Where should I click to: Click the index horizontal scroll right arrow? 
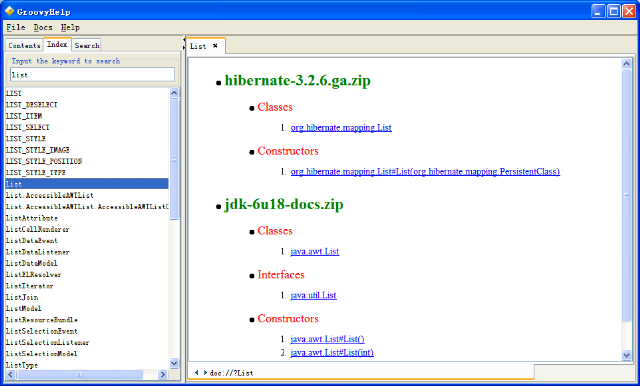click(162, 374)
